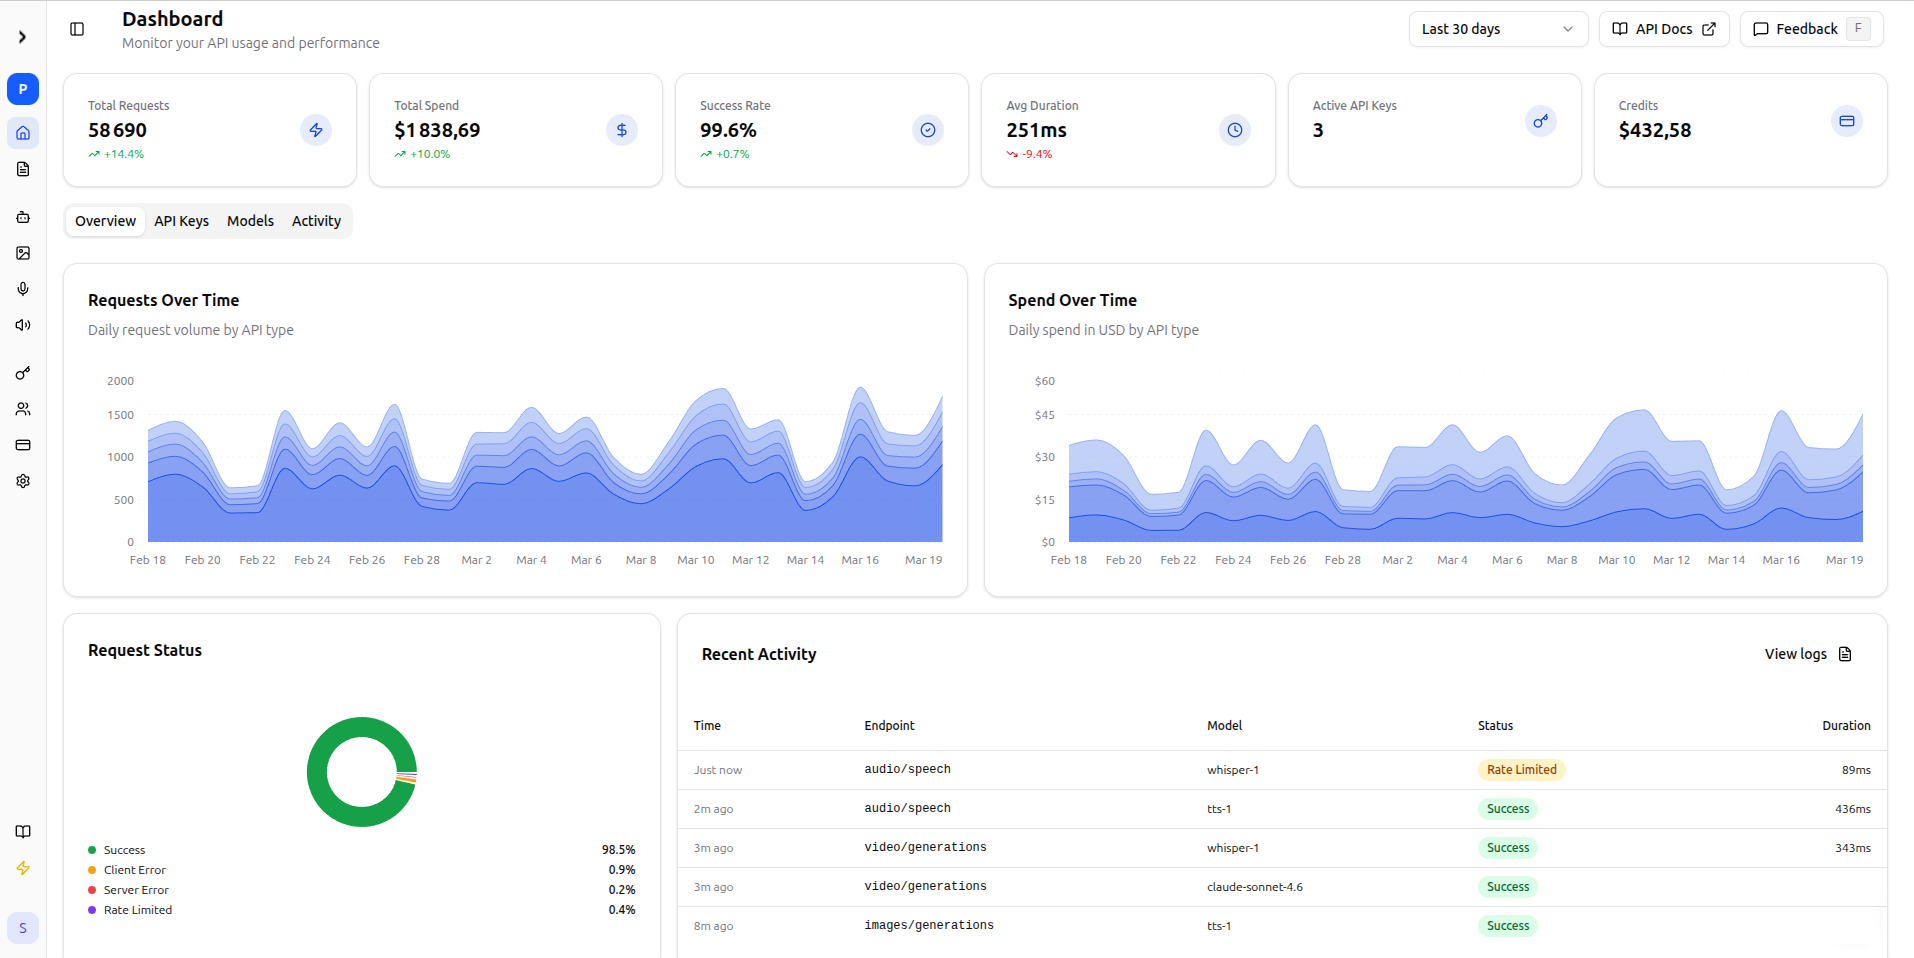Open API Docs in a new tab
1914x958 pixels.
tap(1663, 29)
